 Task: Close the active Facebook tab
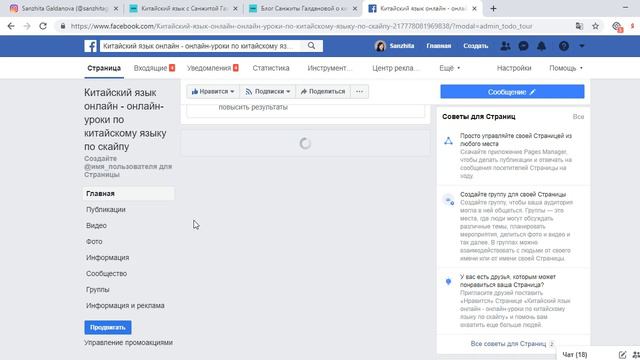(x=474, y=9)
